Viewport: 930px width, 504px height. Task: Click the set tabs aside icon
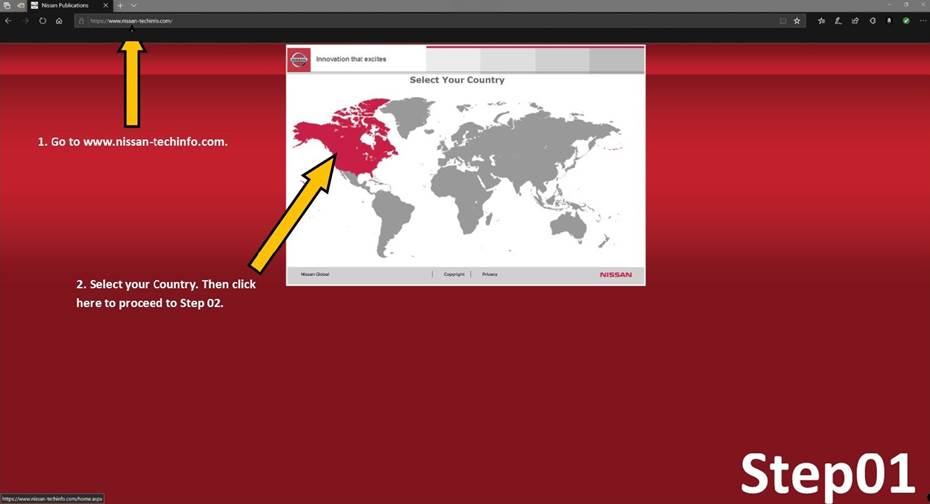point(21,5)
